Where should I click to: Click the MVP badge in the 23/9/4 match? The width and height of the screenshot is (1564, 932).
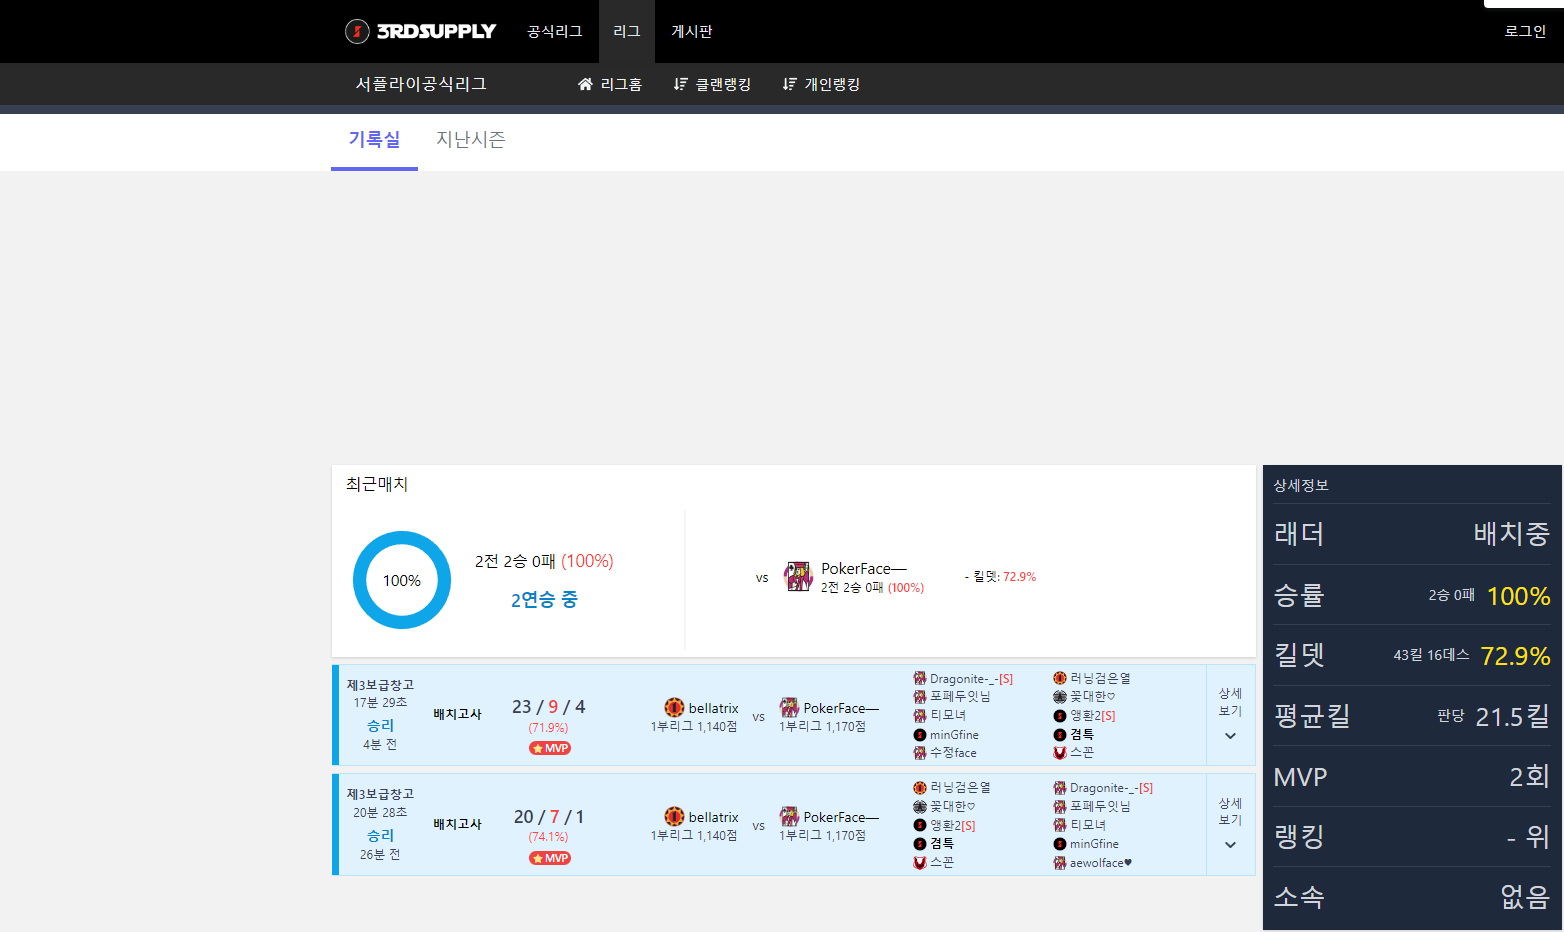pos(550,748)
